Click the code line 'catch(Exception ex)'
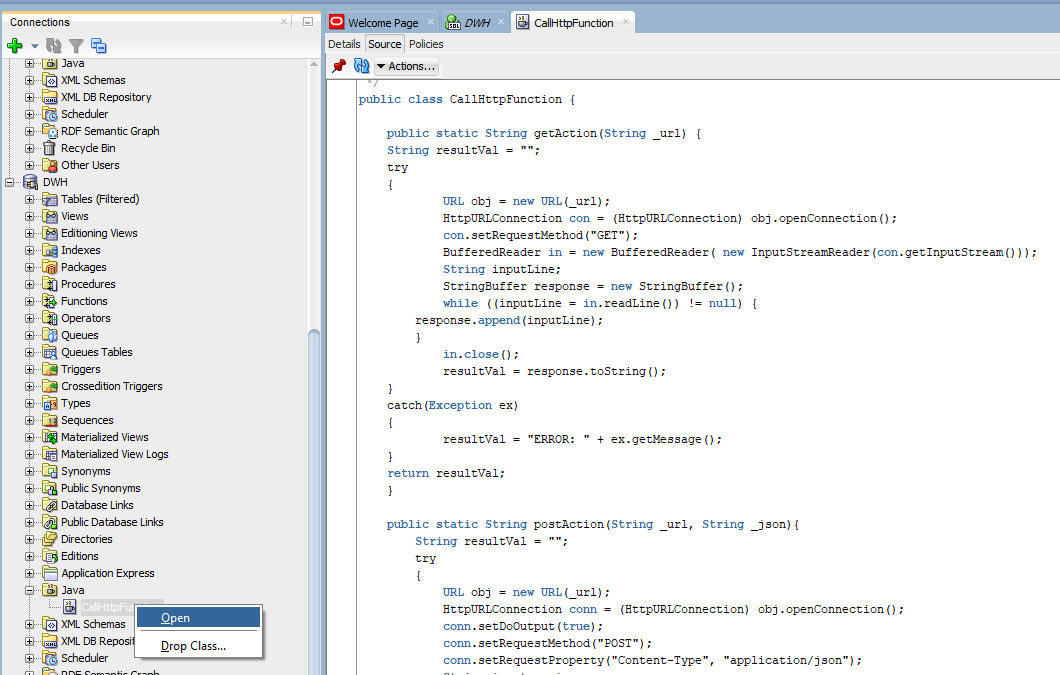The image size is (1060, 675). point(452,405)
